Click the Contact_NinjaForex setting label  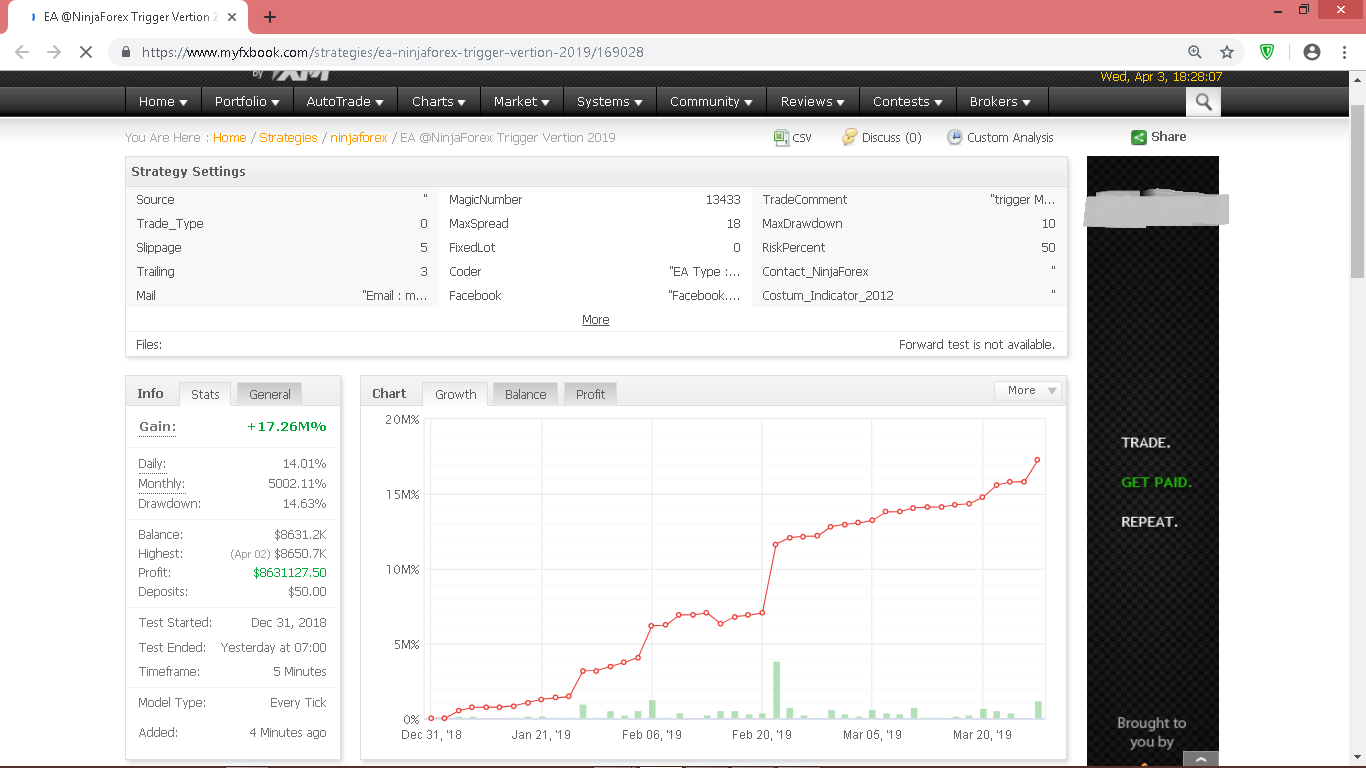tap(815, 272)
